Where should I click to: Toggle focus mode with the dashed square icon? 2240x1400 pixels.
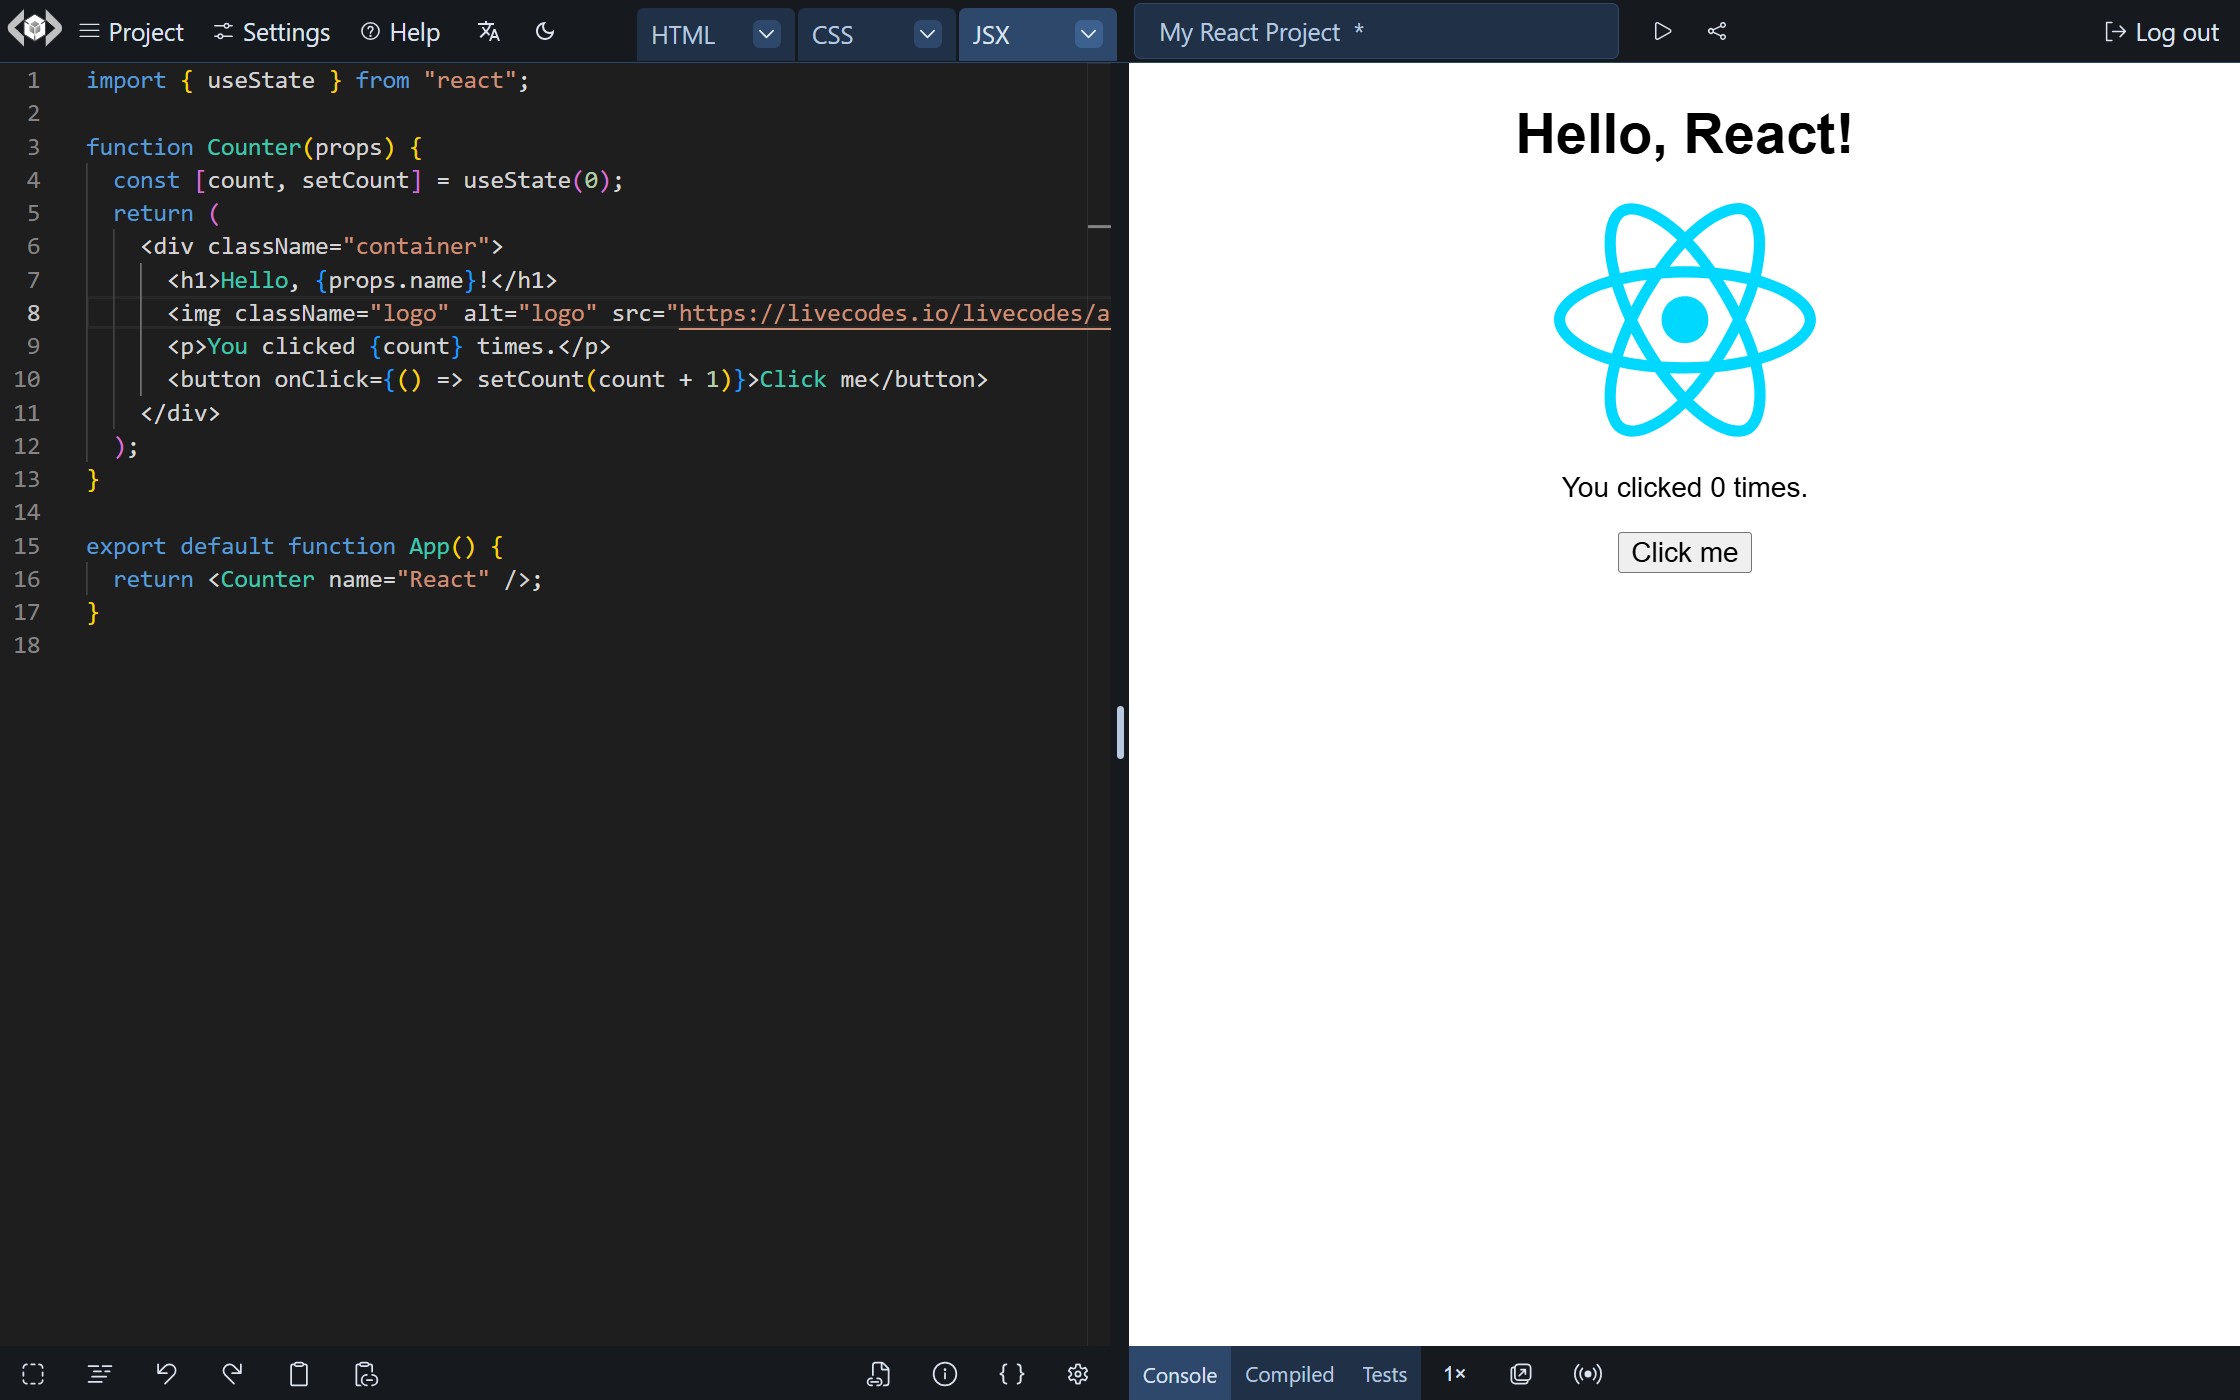(34, 1374)
